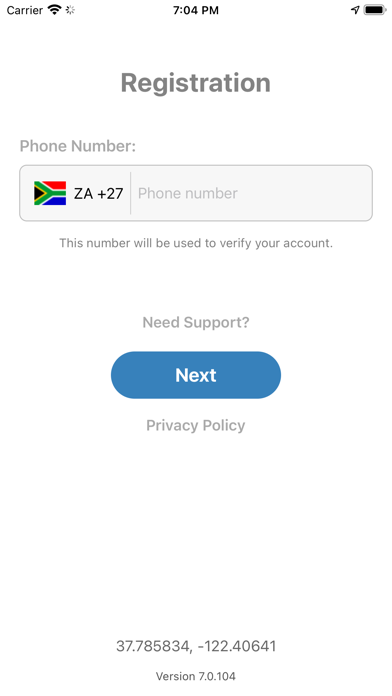Tap the Carrier label in status bar
392x696 pixels.
click(25, 10)
